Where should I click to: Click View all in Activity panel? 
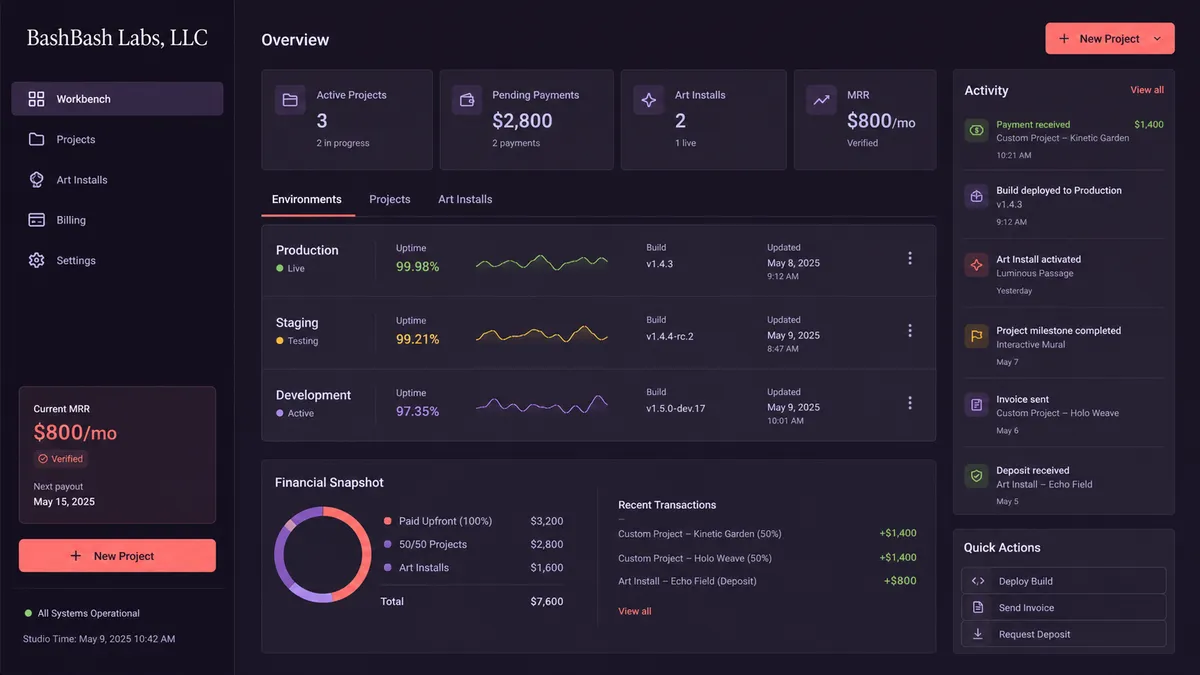[x=1147, y=90]
